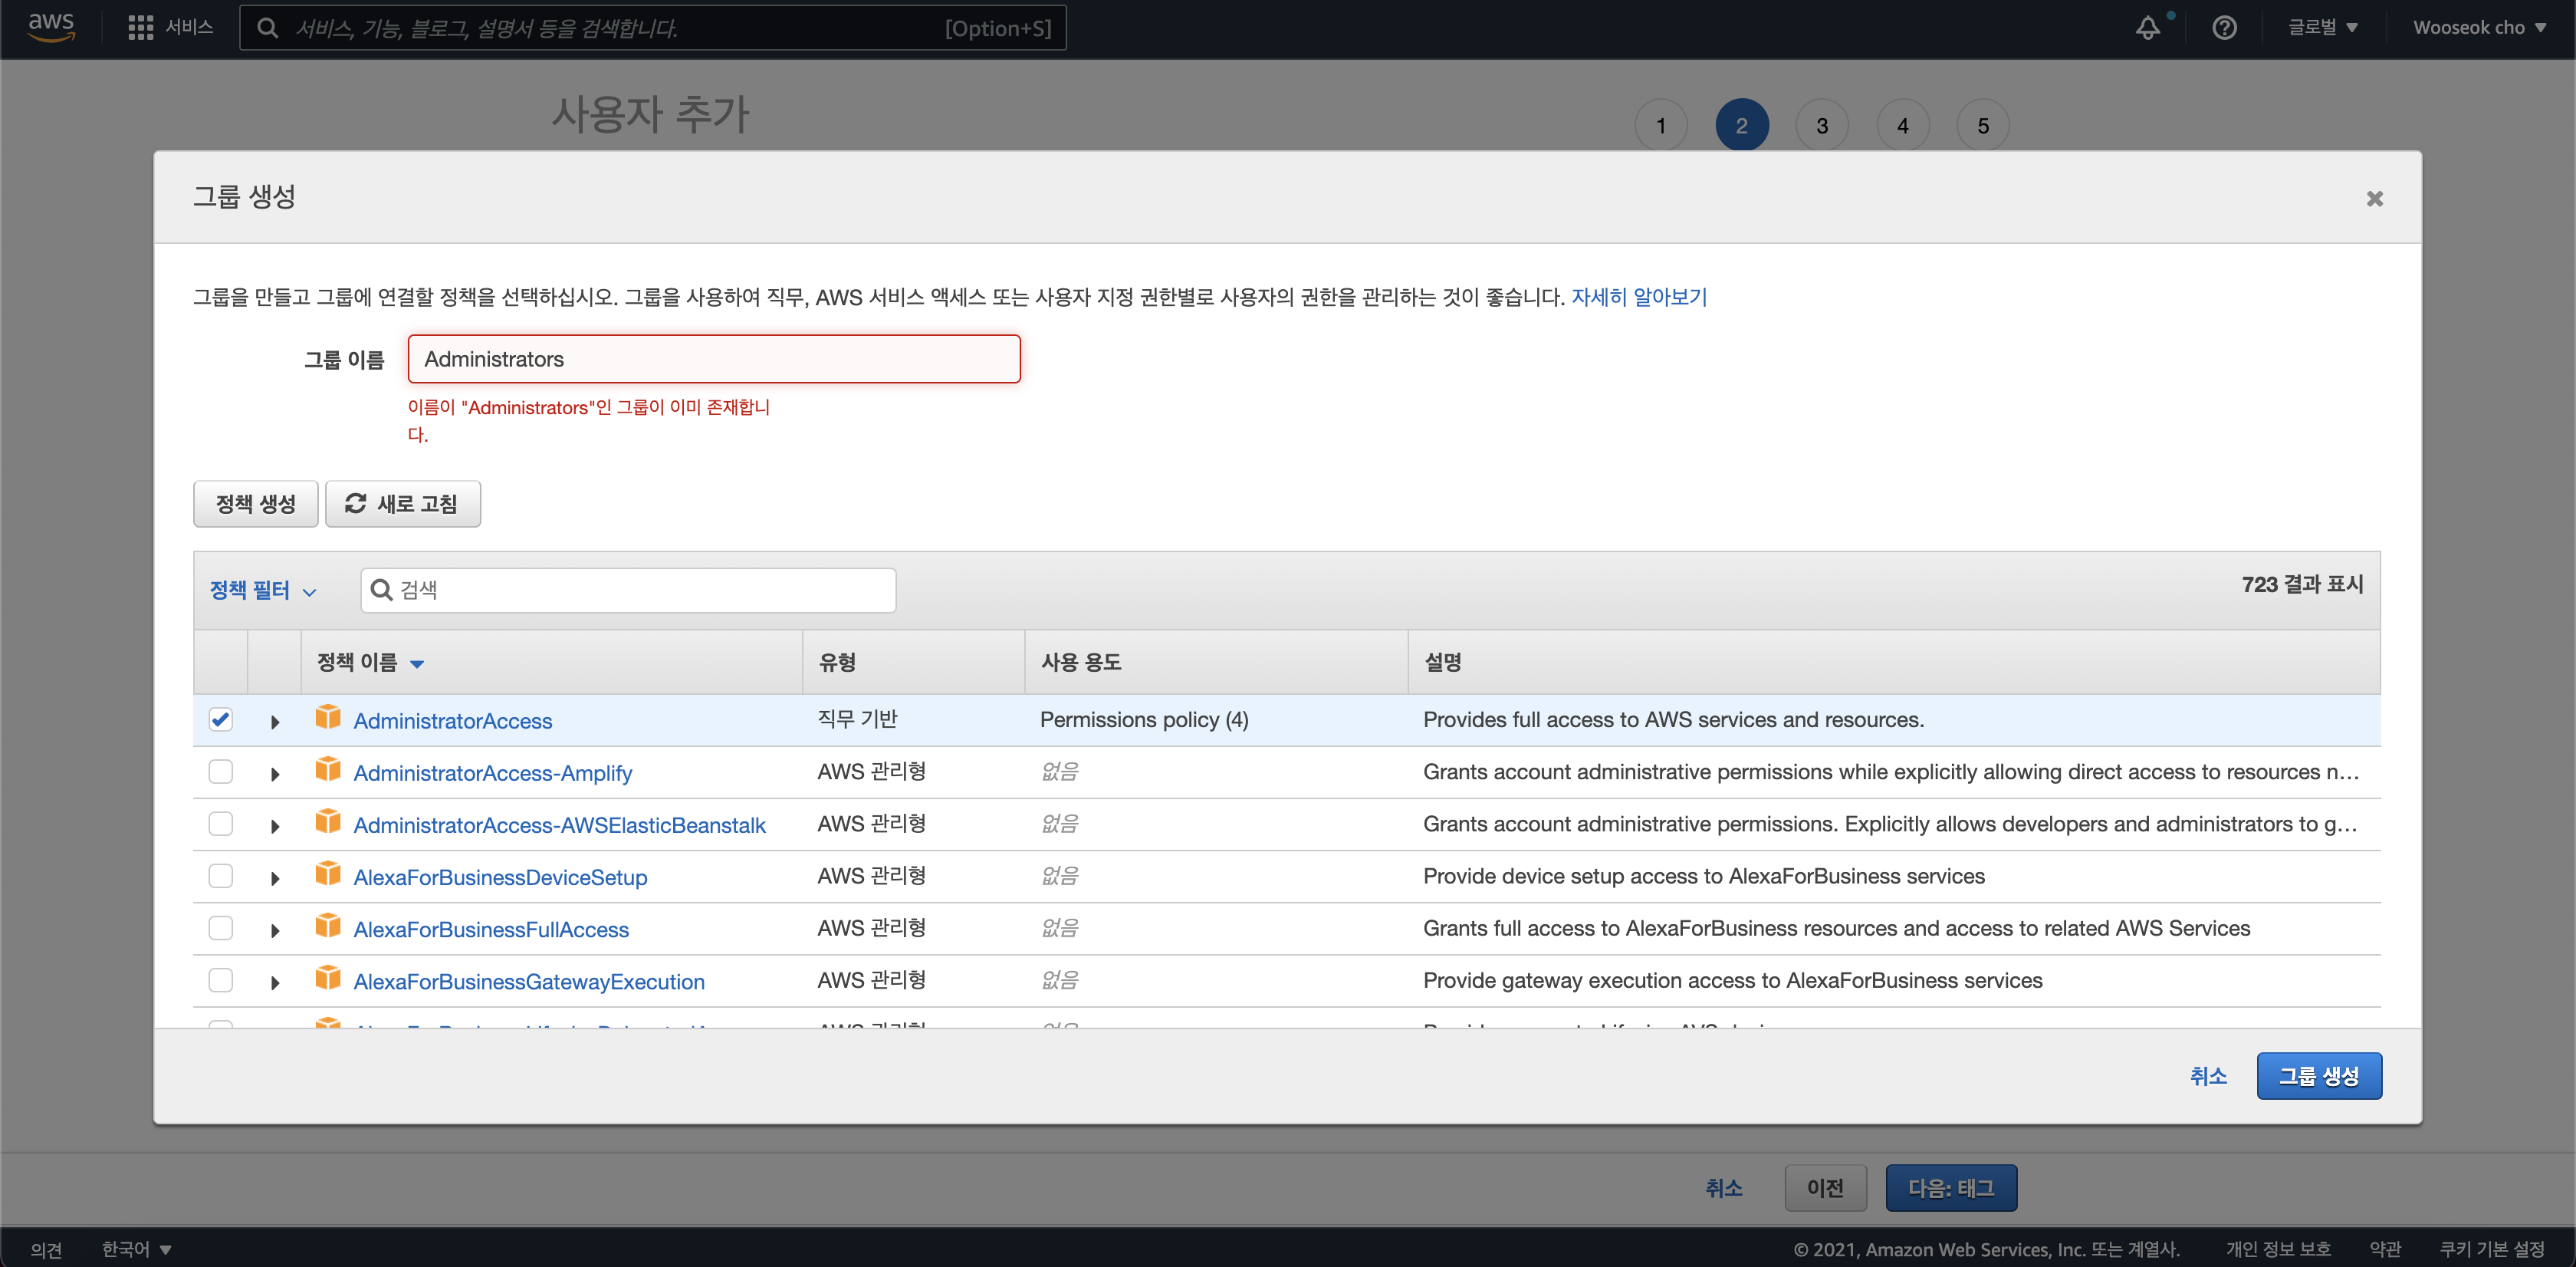Open the help question mark icon
Image resolution: width=2576 pixels, height=1267 pixels.
[x=2224, y=28]
